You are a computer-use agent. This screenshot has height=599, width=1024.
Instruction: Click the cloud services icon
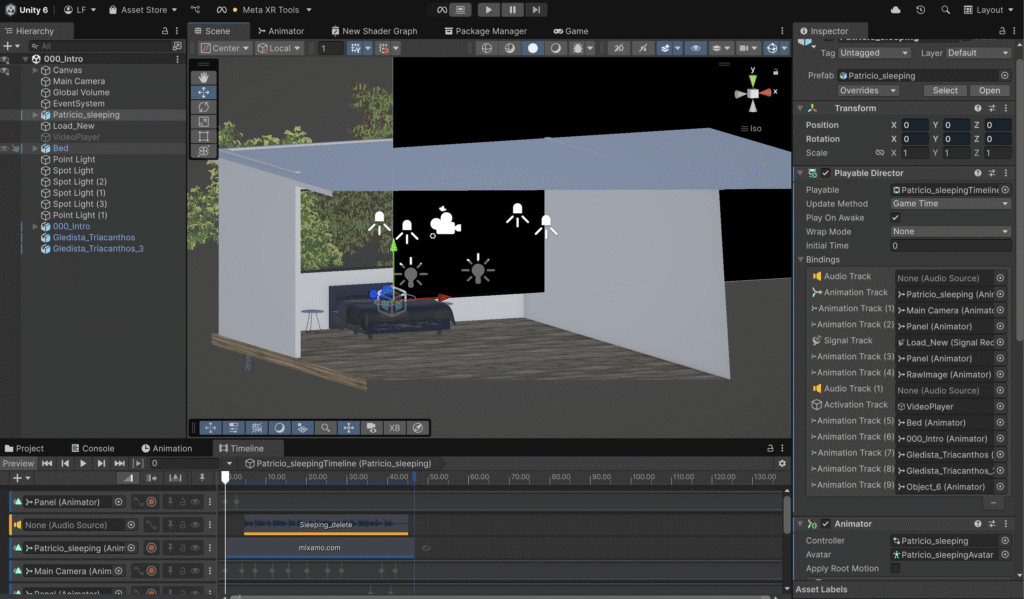(895, 10)
